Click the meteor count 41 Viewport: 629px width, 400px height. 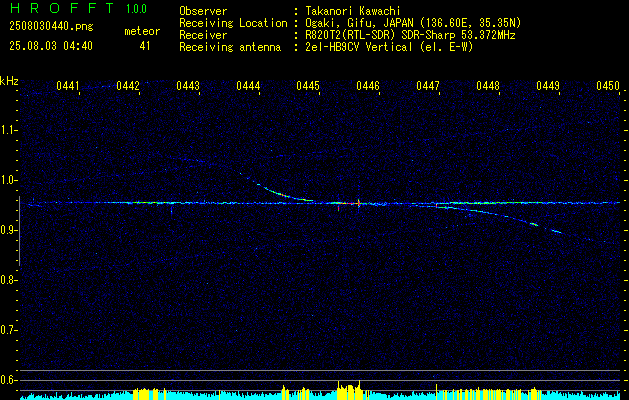pos(145,46)
